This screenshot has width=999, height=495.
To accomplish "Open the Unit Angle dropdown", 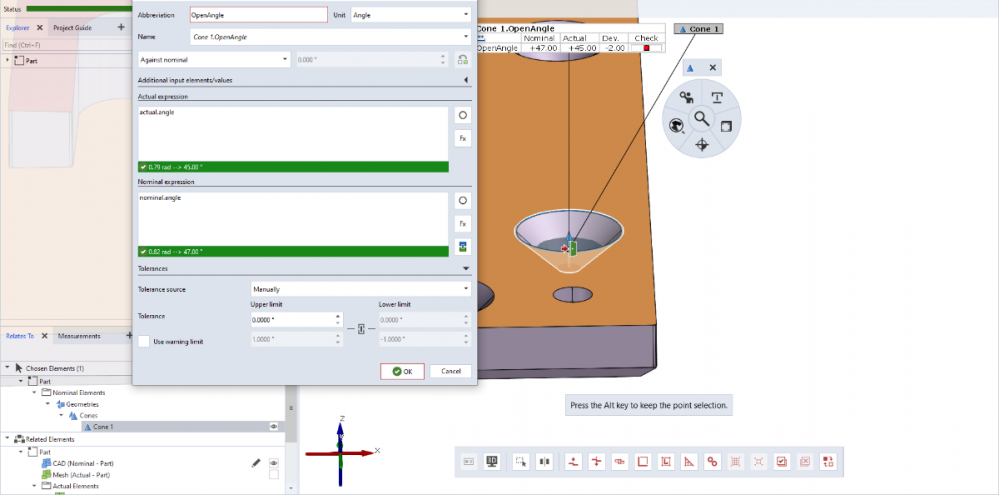I will coord(410,15).
